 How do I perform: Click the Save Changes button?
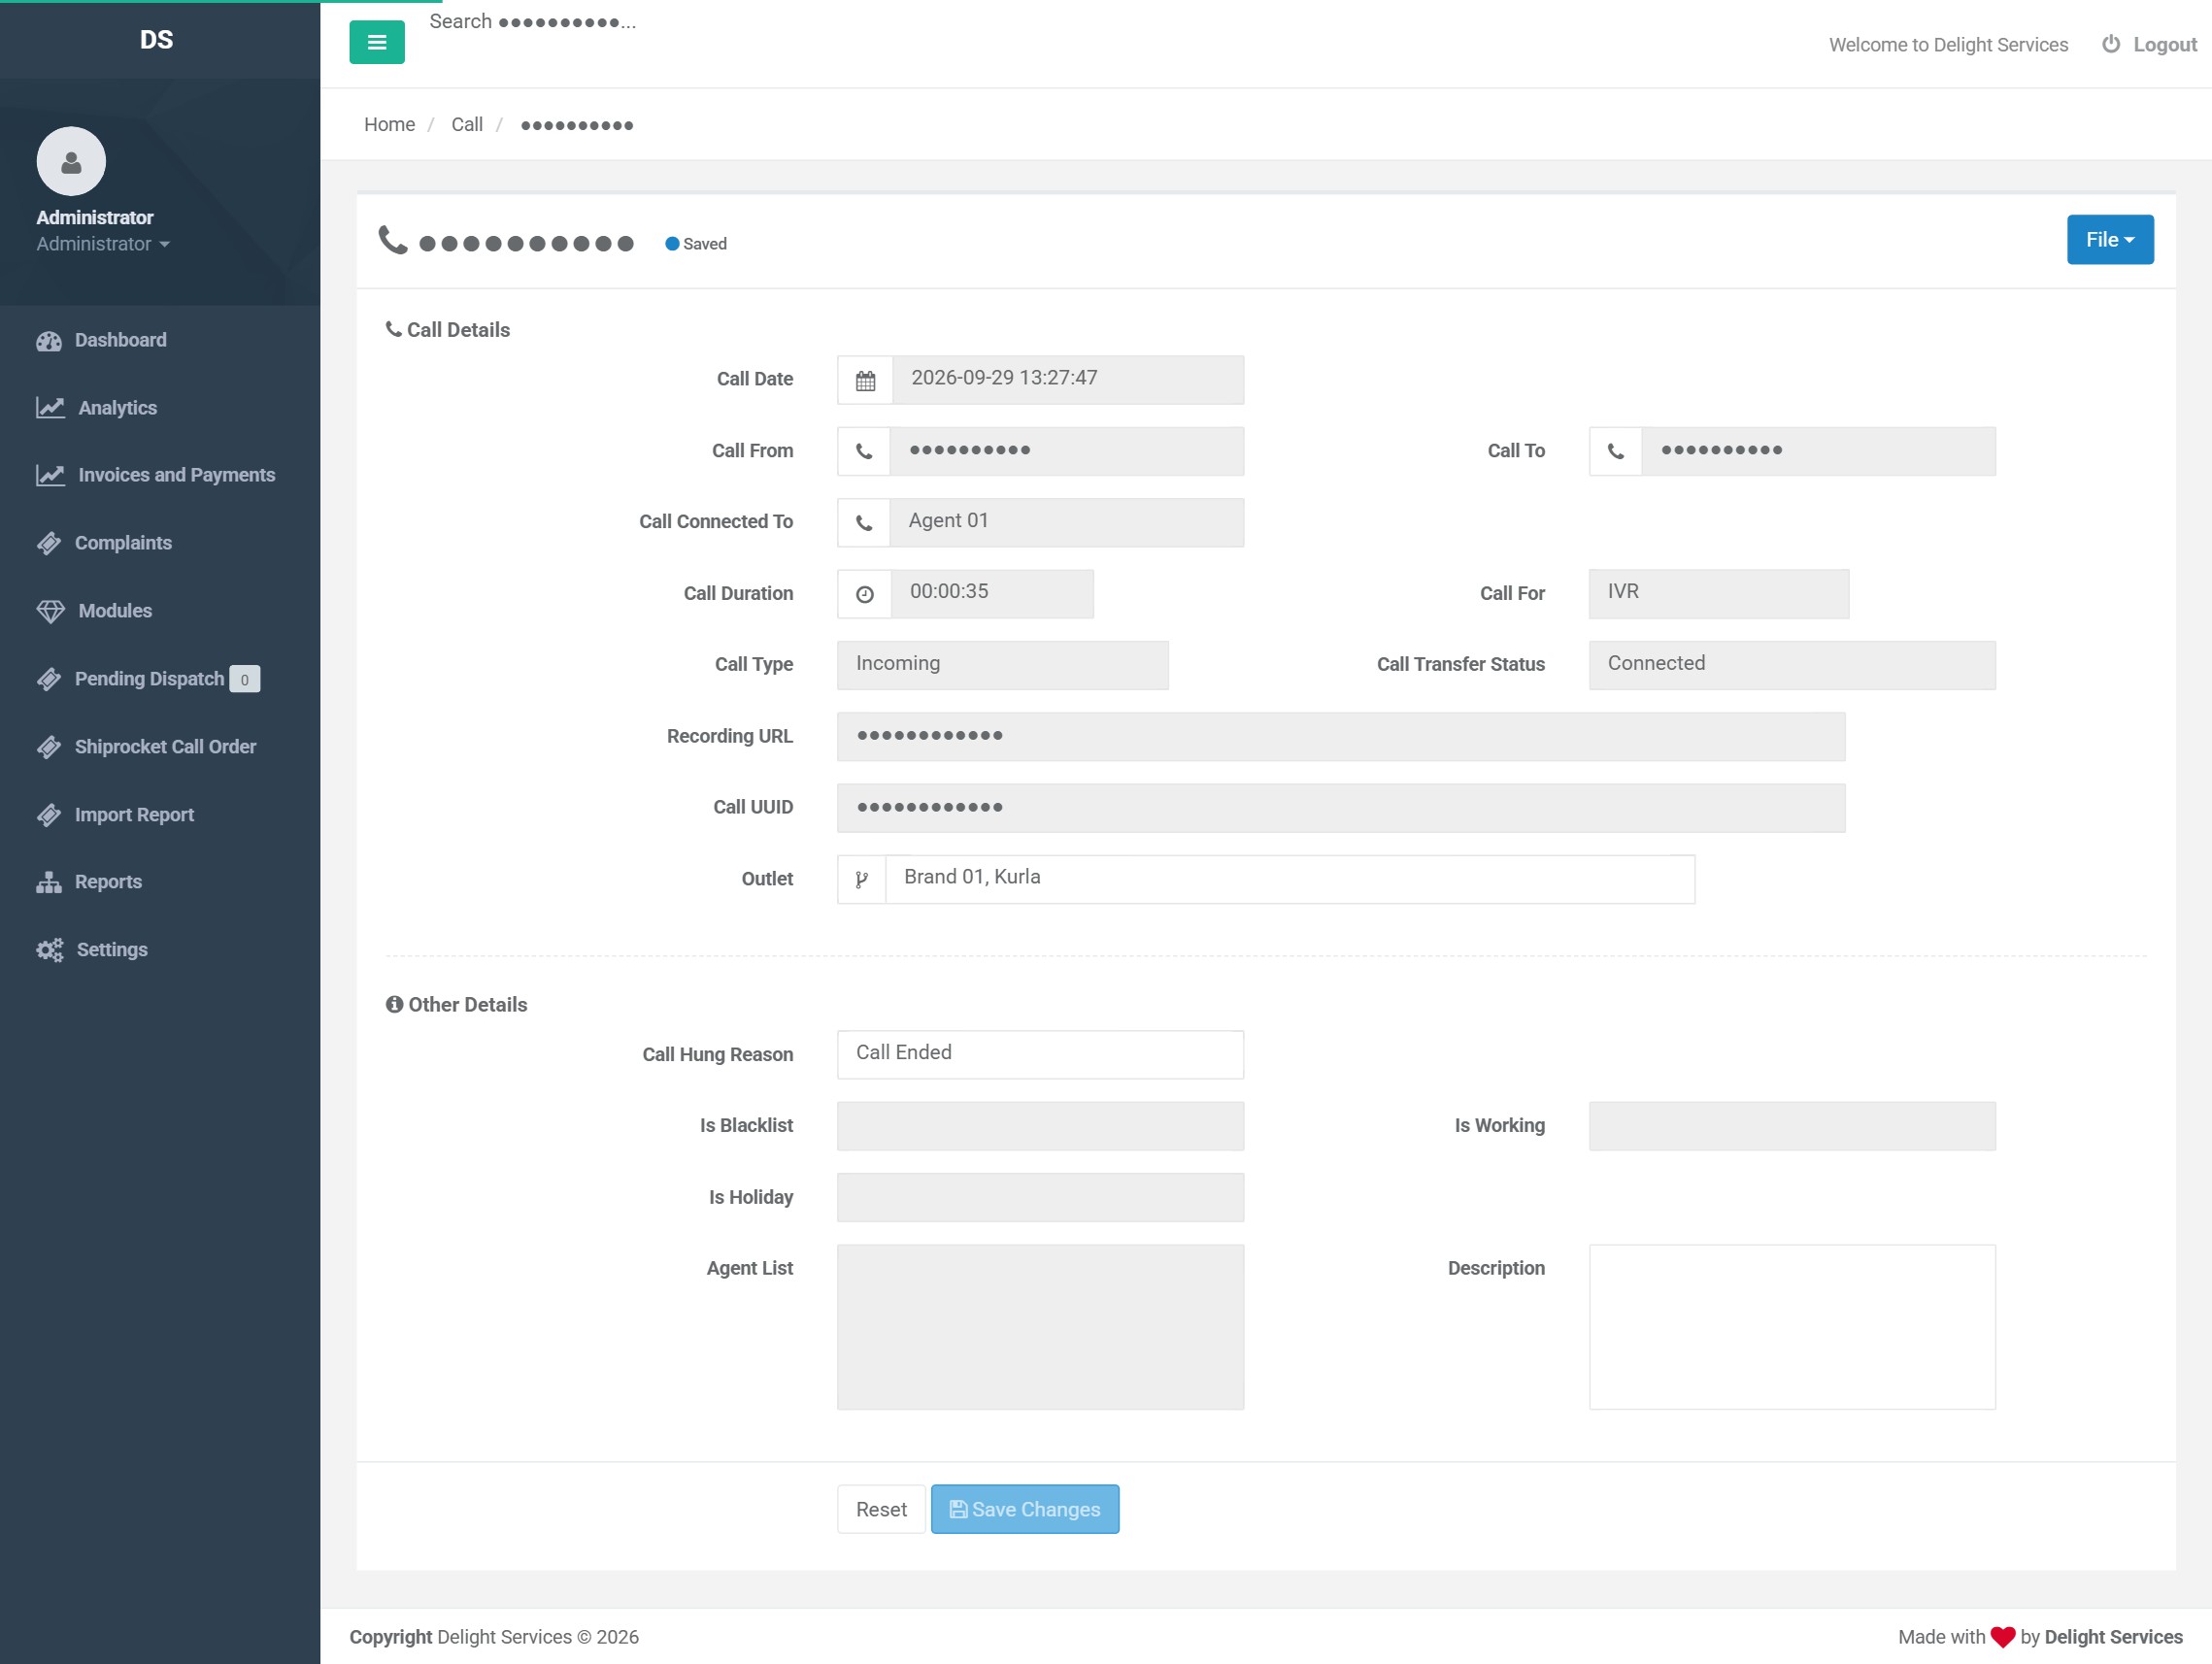click(1025, 1510)
